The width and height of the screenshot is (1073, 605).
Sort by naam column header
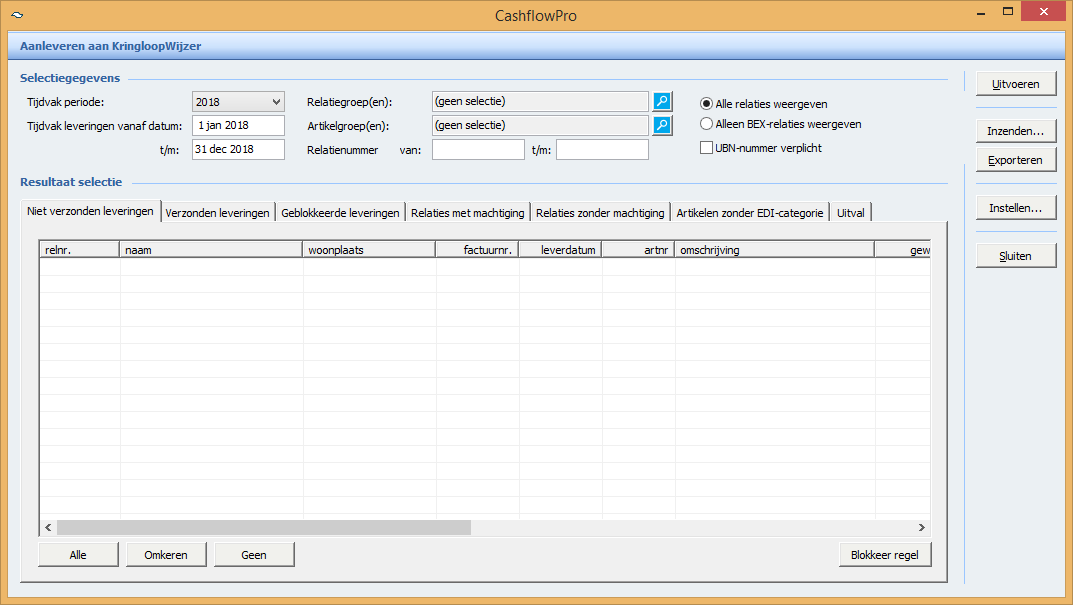pyautogui.click(x=211, y=250)
